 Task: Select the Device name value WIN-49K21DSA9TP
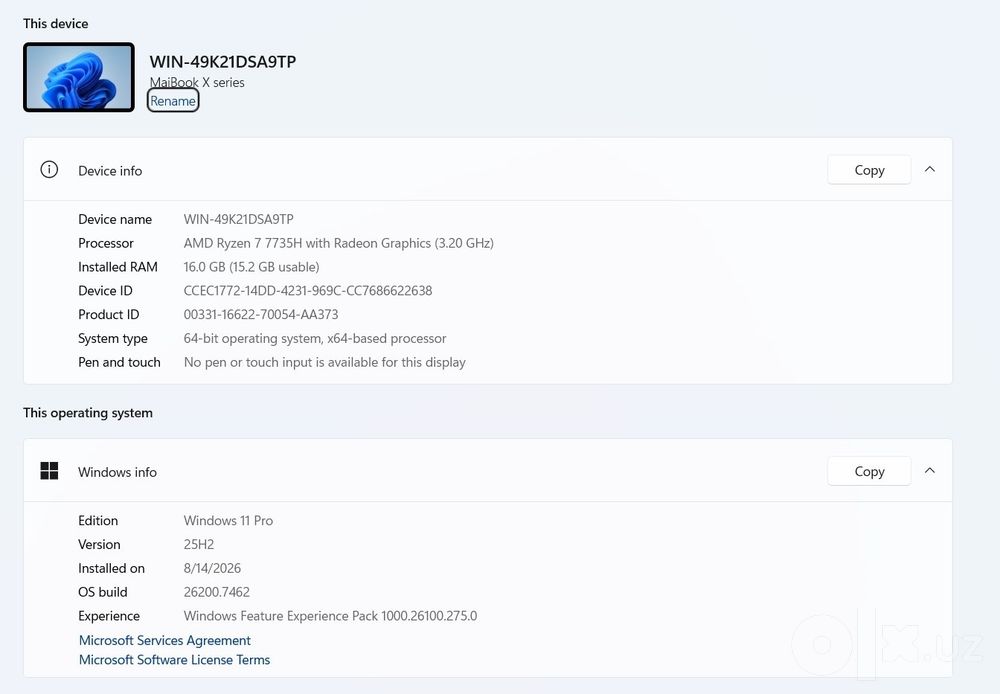(239, 219)
